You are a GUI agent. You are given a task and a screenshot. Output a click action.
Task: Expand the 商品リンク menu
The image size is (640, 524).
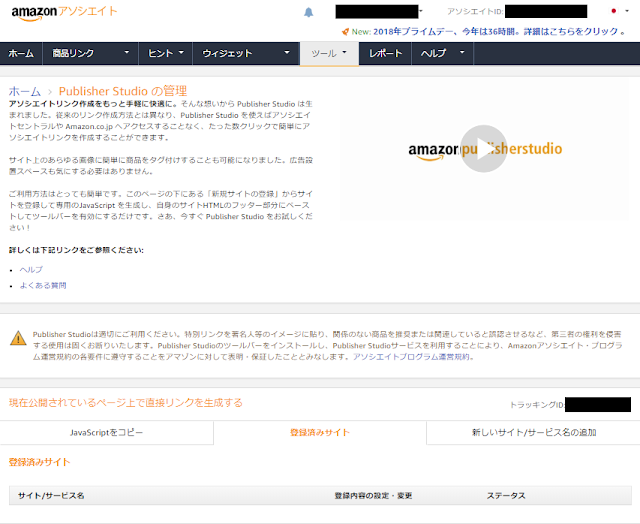[x=90, y=53]
